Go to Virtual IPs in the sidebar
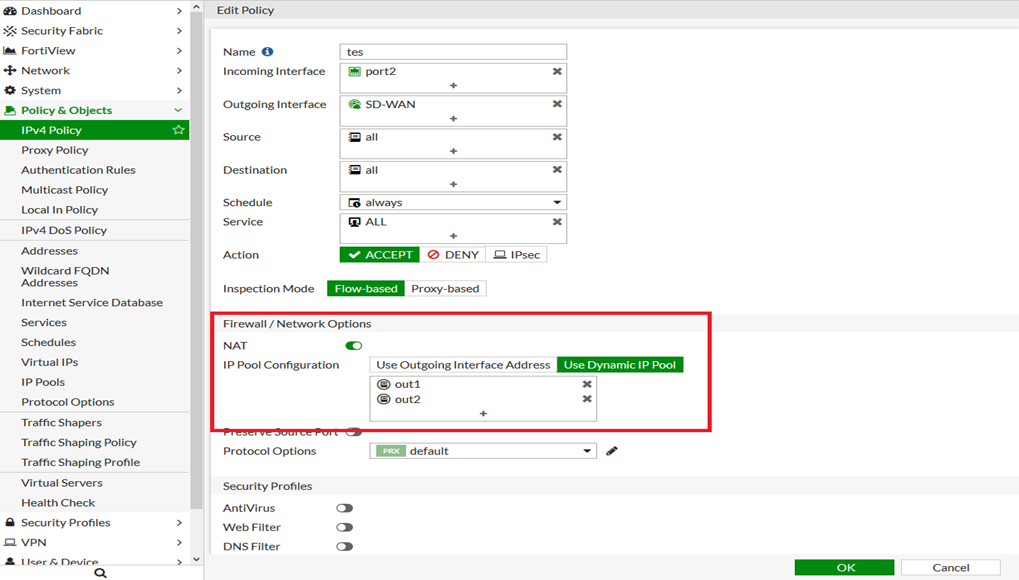The width and height of the screenshot is (1019, 580). pyautogui.click(x=49, y=362)
